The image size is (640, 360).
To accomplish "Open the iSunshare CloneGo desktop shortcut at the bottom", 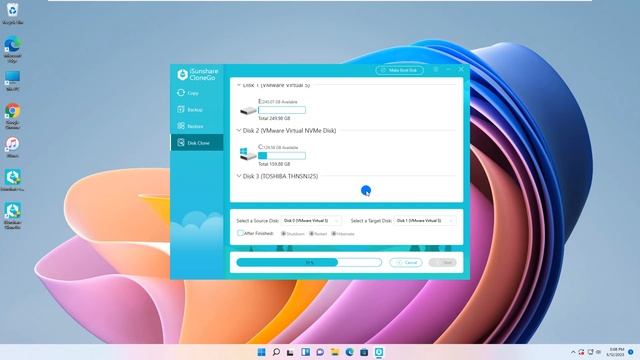I will [13, 216].
